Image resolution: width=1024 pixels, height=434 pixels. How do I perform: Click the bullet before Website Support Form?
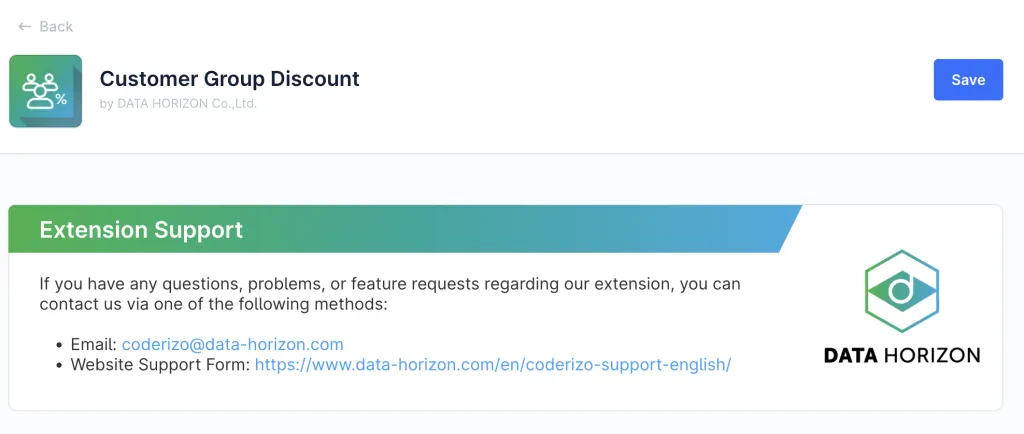[60, 365]
